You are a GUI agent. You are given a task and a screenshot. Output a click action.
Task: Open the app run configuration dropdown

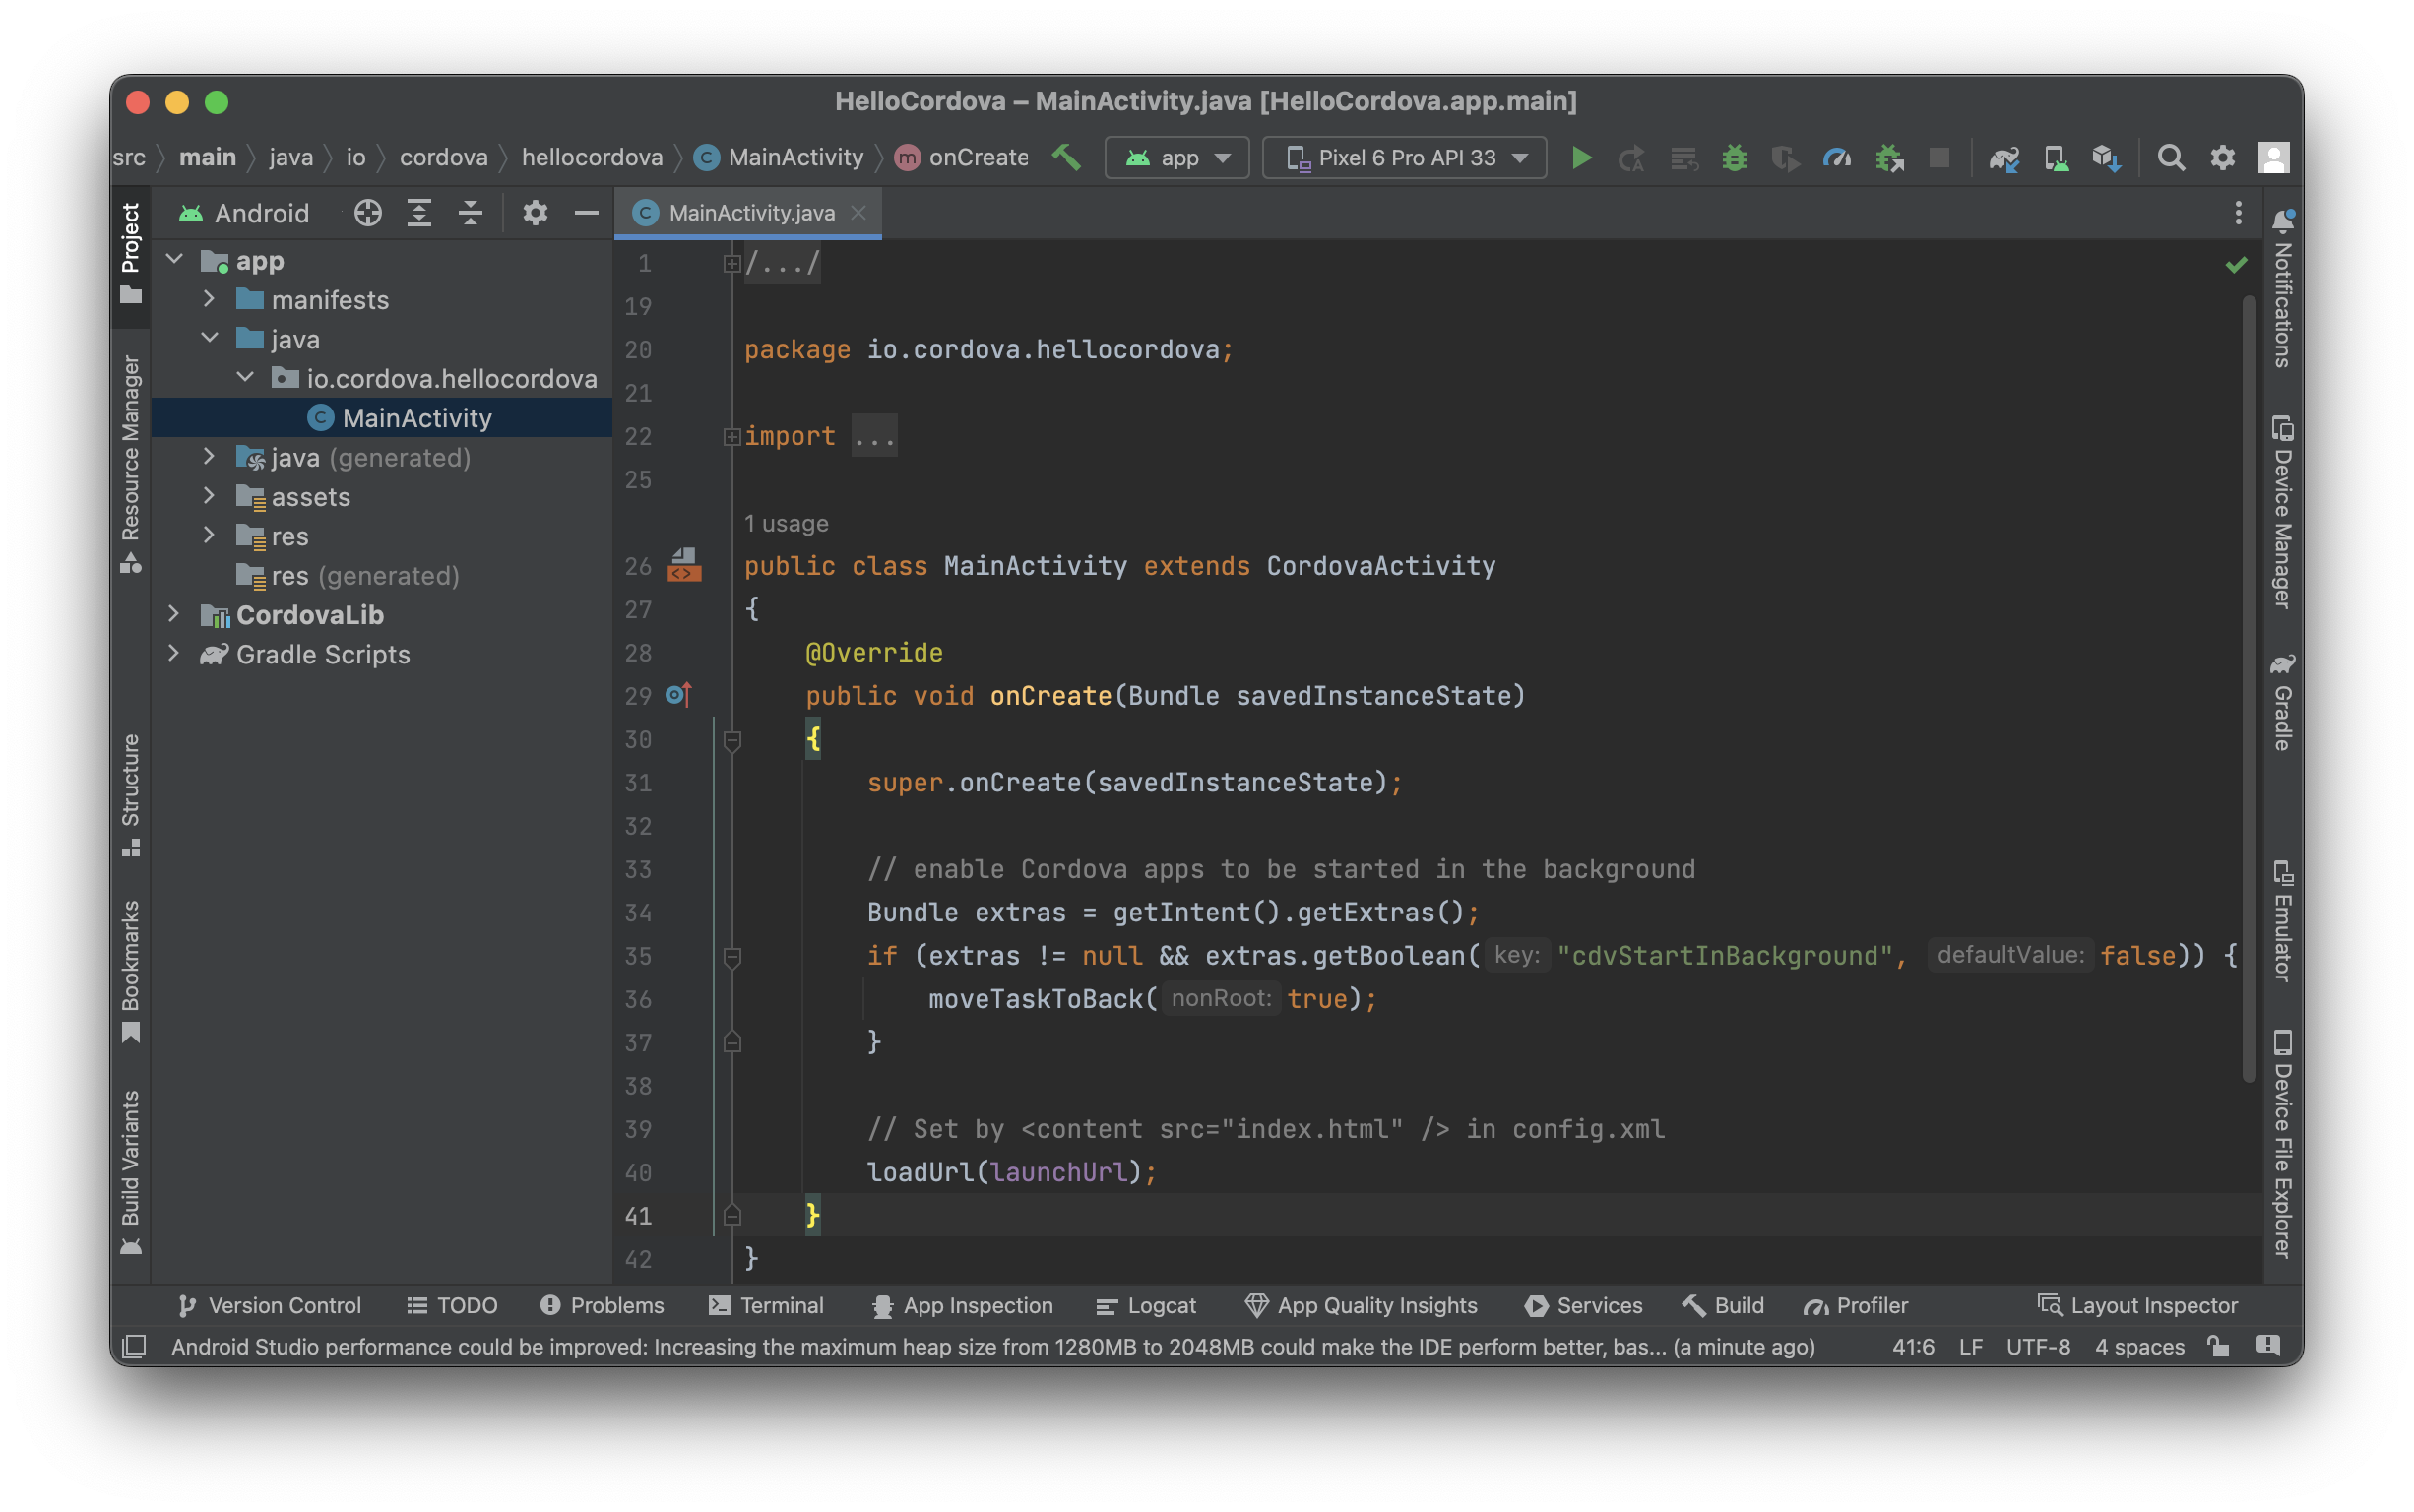1177,158
